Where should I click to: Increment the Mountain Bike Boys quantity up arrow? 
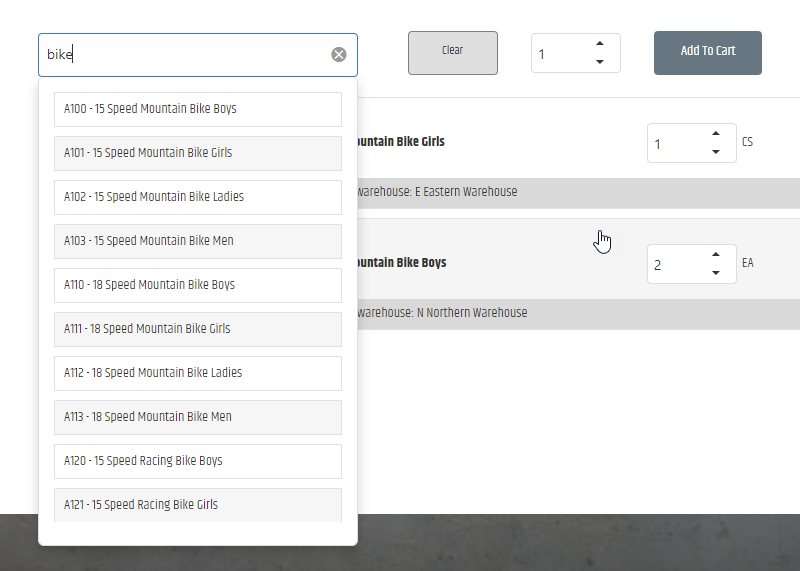tap(716, 255)
